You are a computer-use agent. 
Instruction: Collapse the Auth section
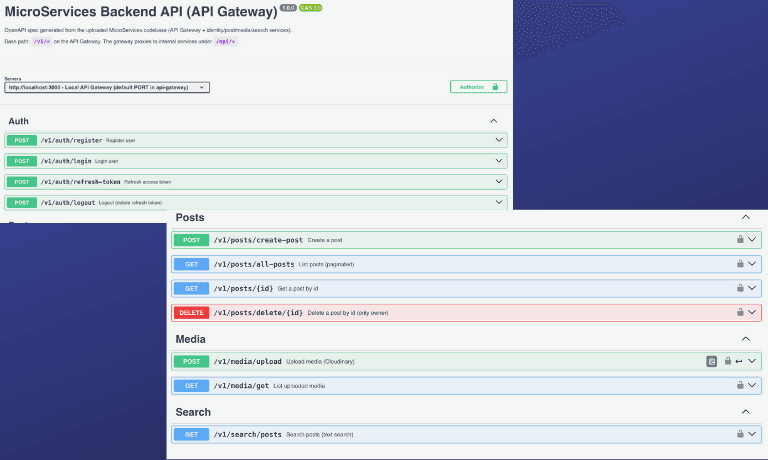tap(493, 121)
